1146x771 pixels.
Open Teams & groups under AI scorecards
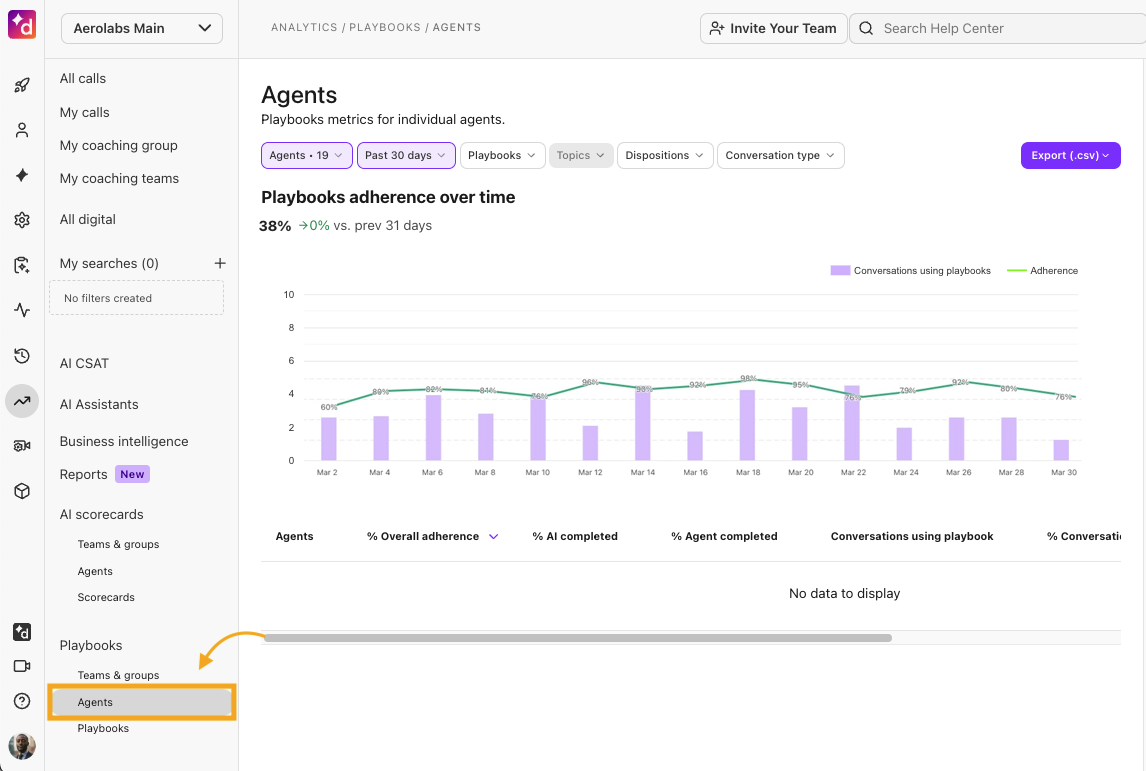click(x=118, y=544)
